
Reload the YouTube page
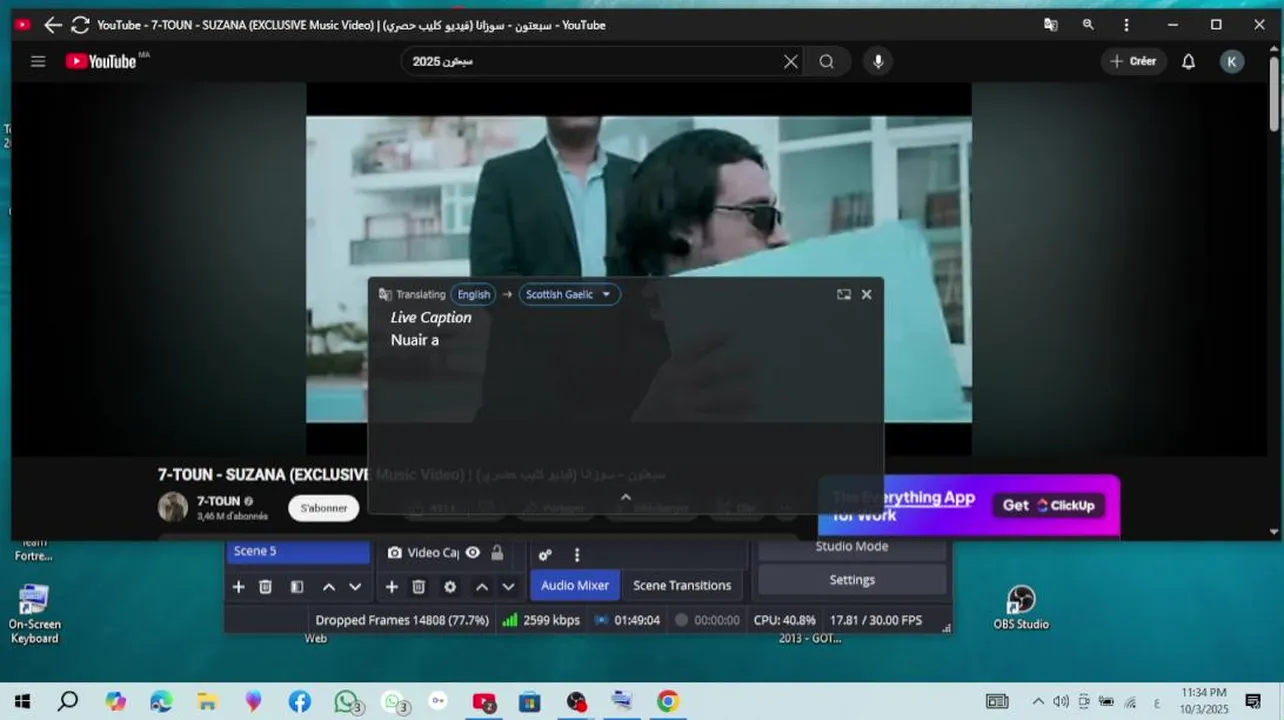coord(80,25)
